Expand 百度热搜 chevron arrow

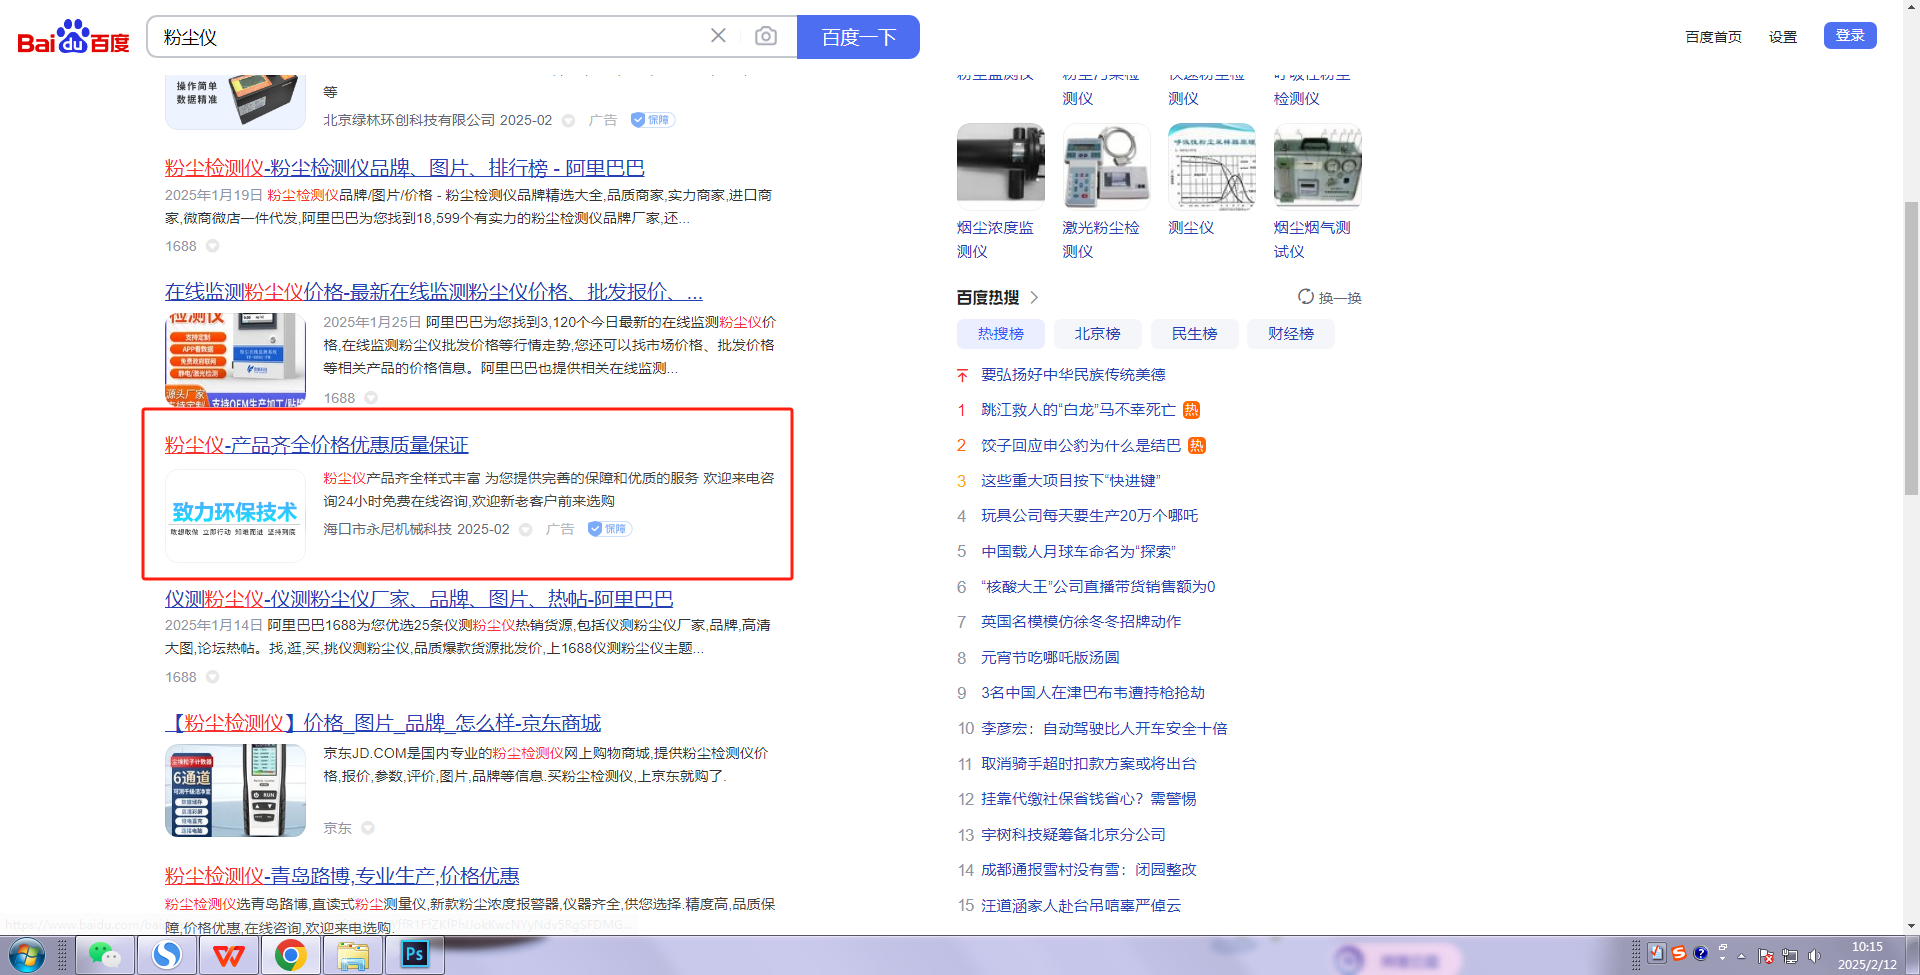(1034, 297)
